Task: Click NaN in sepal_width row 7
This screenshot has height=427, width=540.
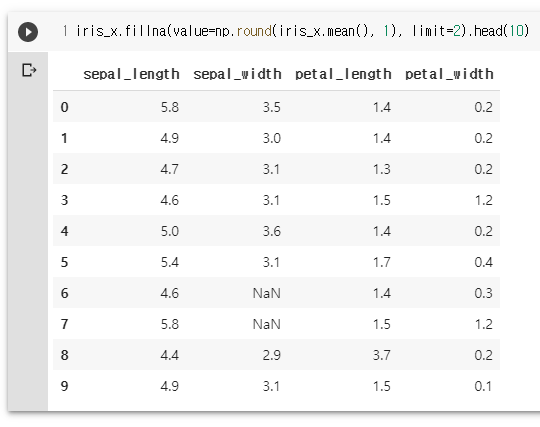Action: click(x=267, y=324)
